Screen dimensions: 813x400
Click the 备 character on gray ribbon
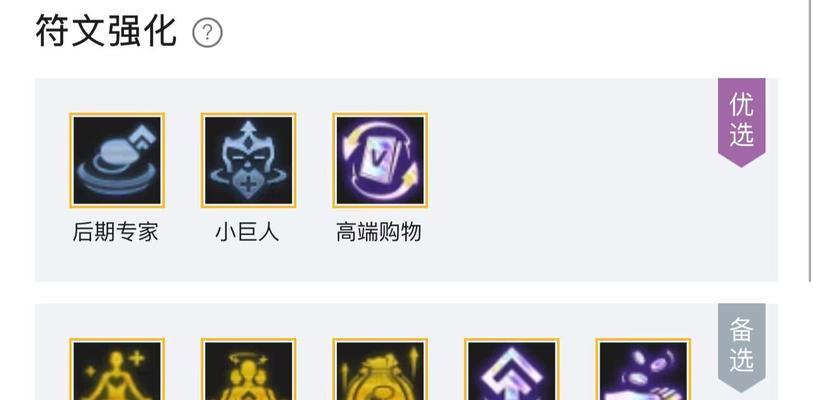coord(741,330)
